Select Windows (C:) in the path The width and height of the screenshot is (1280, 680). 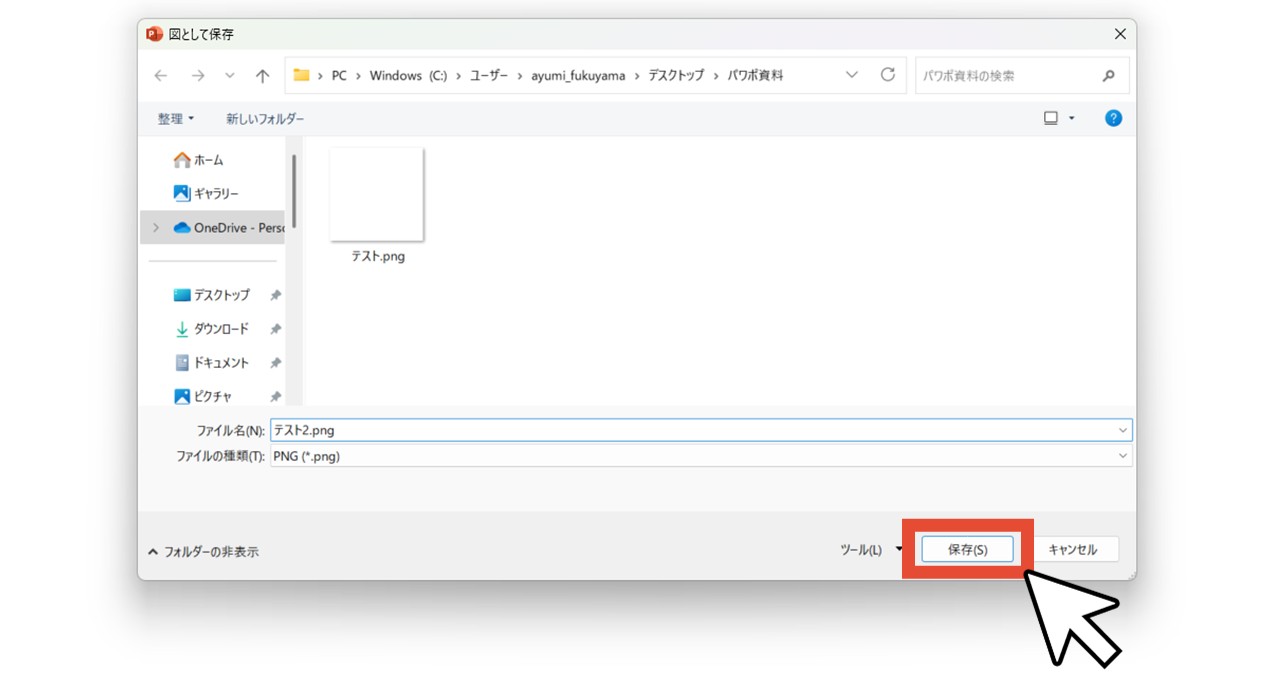[408, 76]
